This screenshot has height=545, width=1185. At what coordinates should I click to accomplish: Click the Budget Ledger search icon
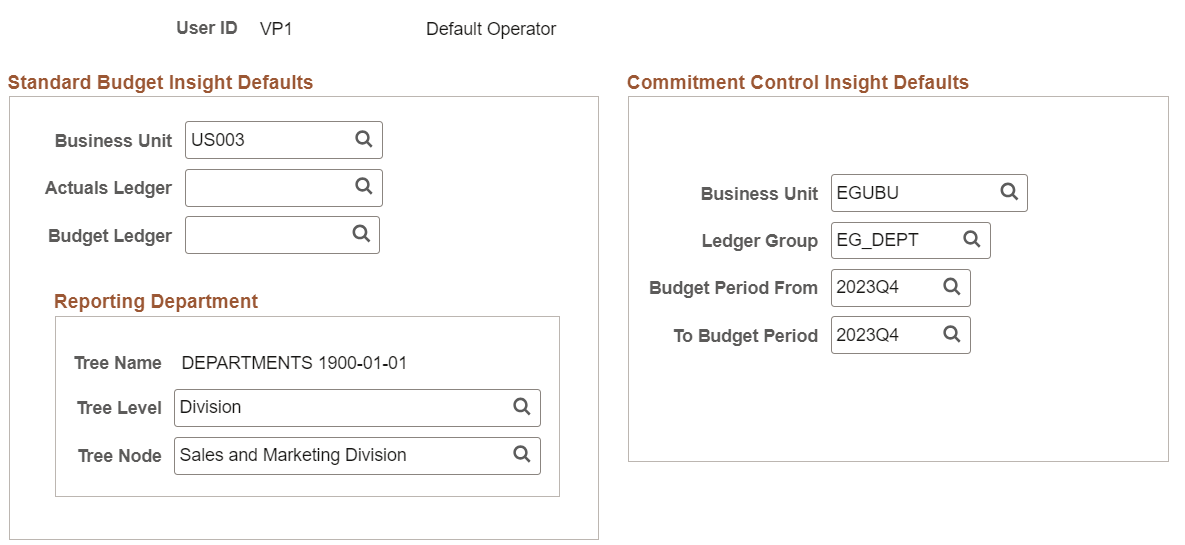(x=361, y=234)
